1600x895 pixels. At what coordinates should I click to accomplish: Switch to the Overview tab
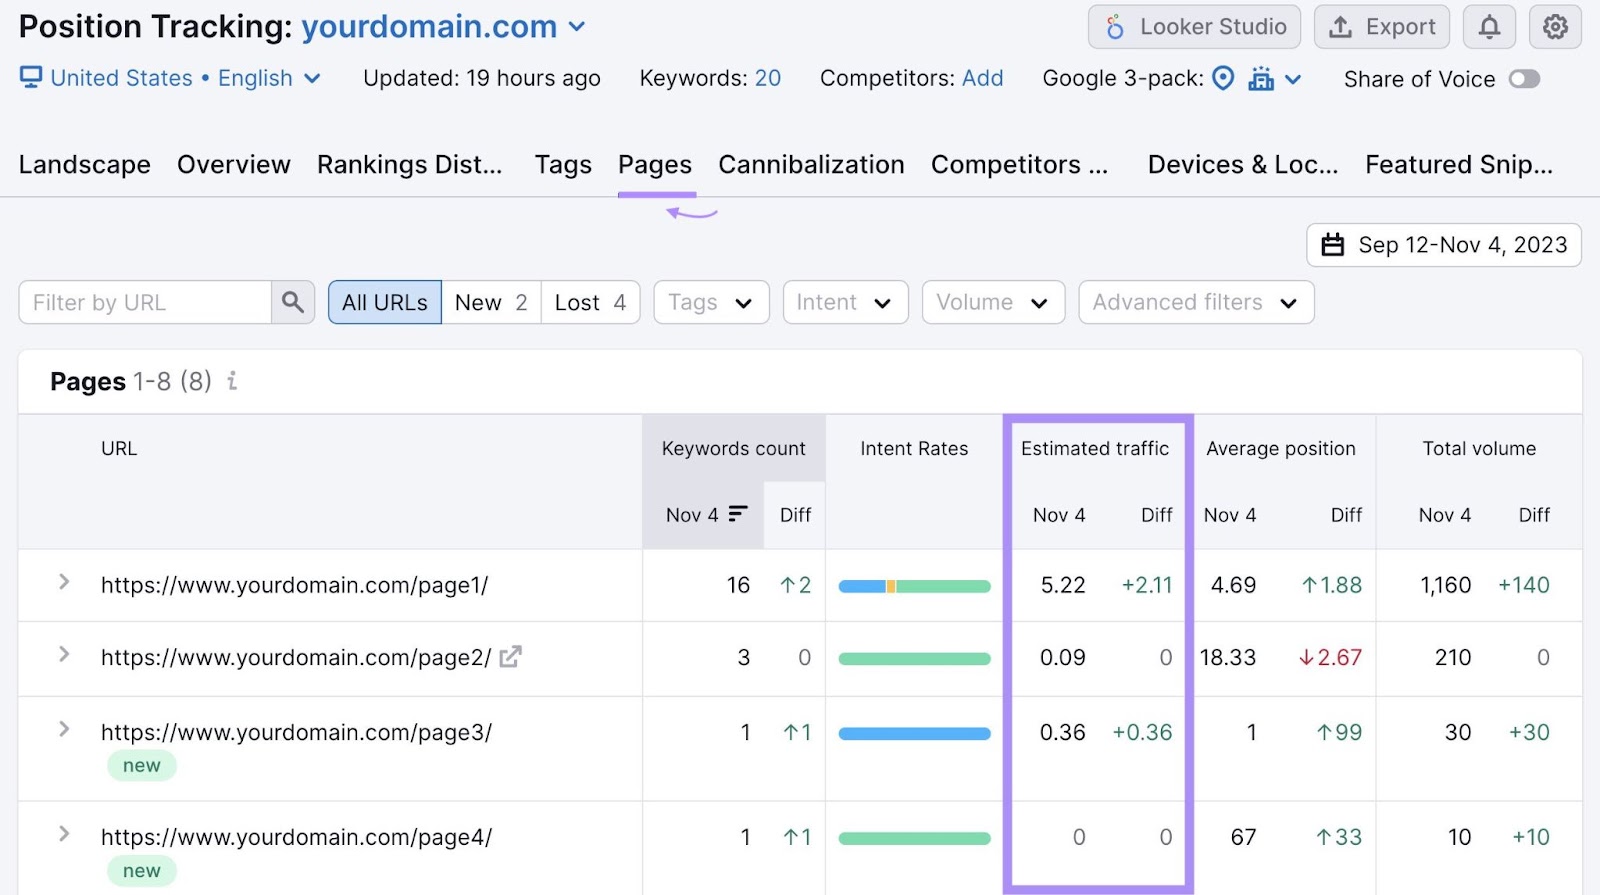tap(234, 164)
